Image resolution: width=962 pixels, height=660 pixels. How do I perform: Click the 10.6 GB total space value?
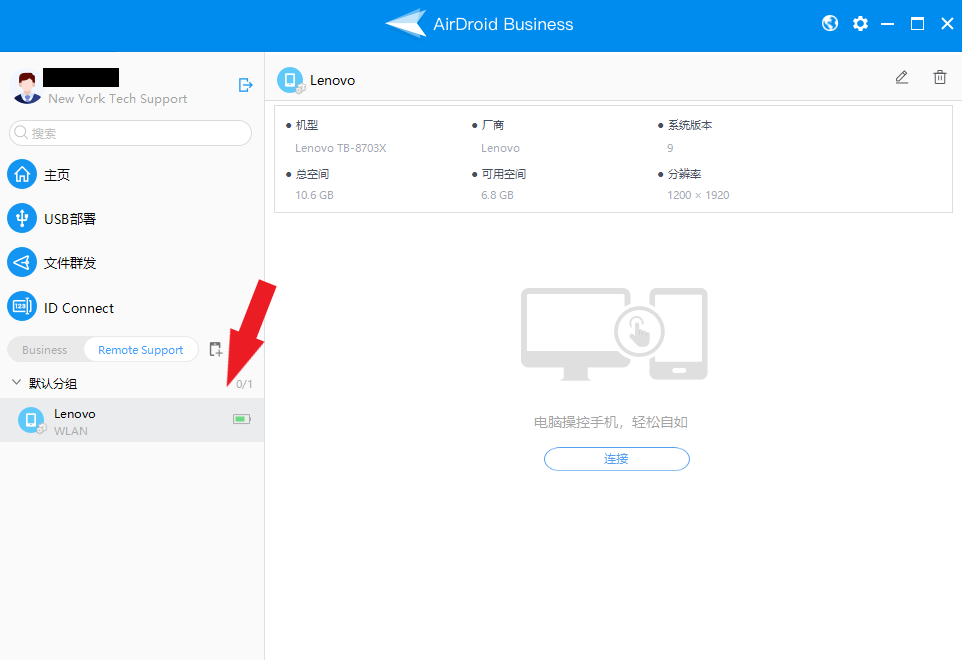314,195
